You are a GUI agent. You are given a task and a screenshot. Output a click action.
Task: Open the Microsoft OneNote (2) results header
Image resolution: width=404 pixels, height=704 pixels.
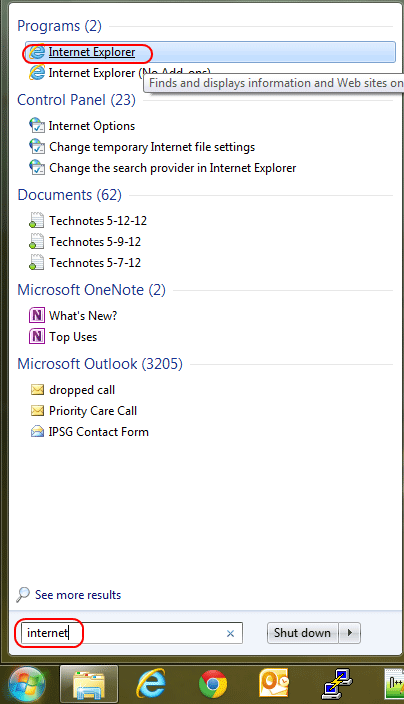tap(92, 290)
